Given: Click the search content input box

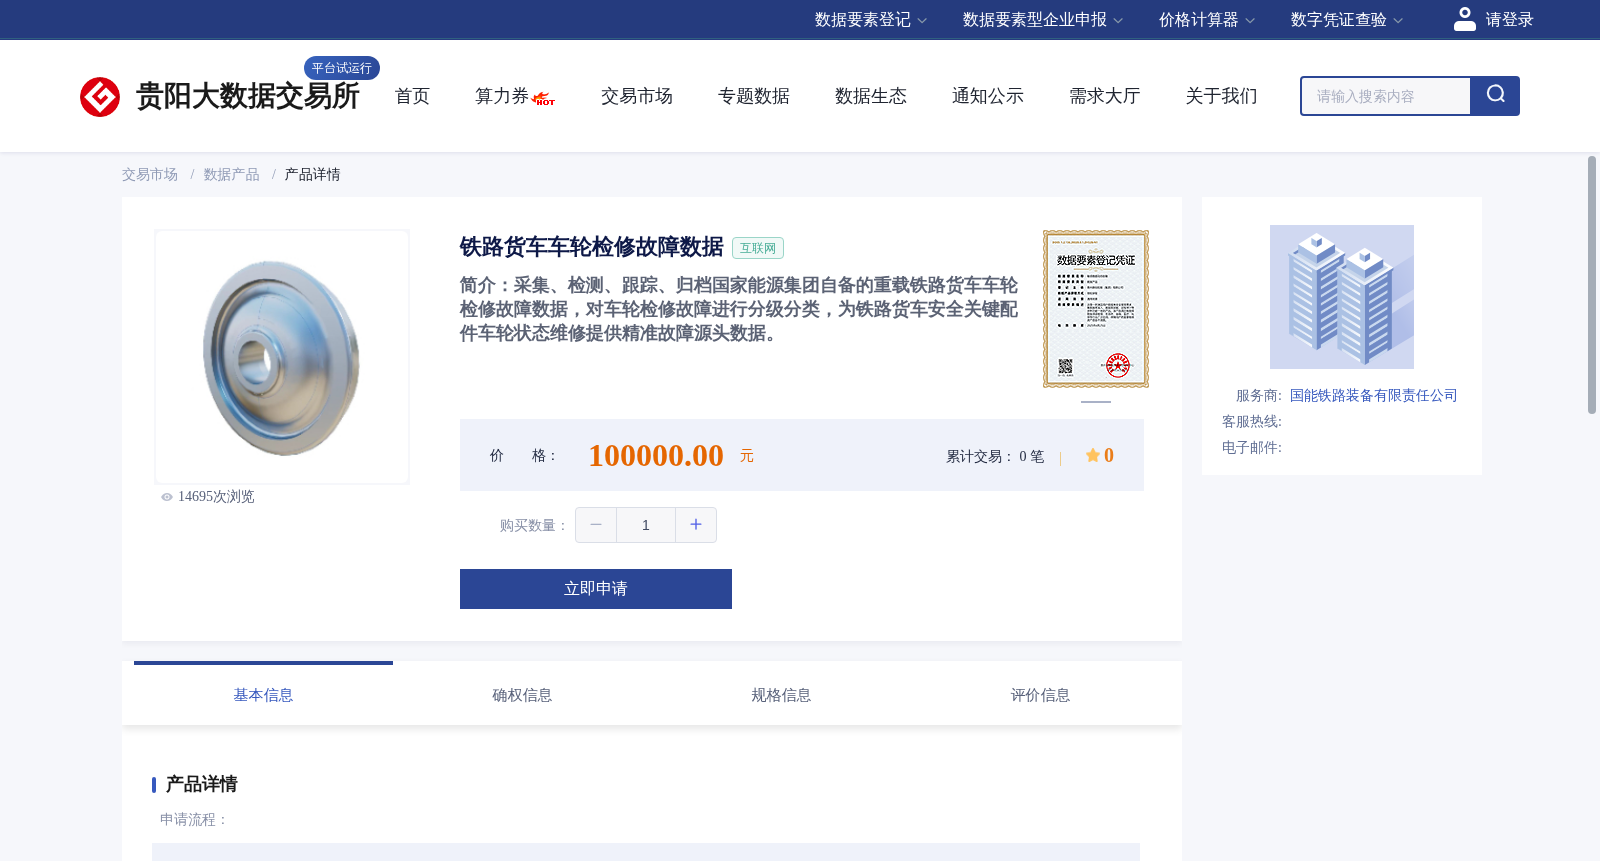Looking at the screenshot, I should (1386, 96).
